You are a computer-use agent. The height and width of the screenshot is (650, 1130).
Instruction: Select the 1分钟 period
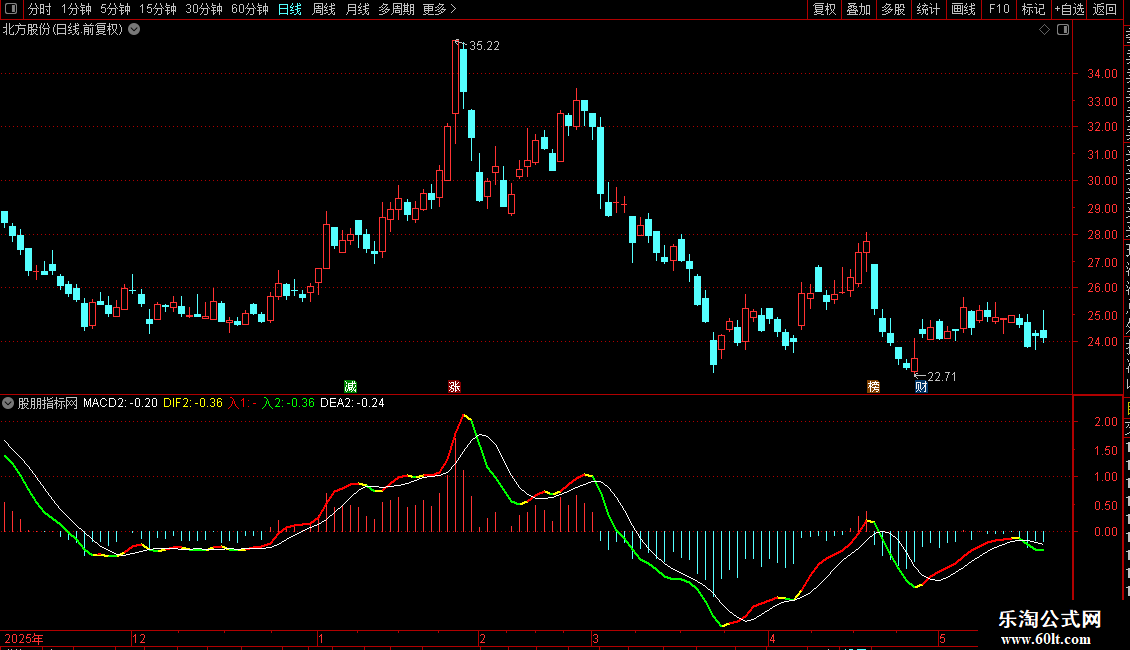tap(76, 9)
